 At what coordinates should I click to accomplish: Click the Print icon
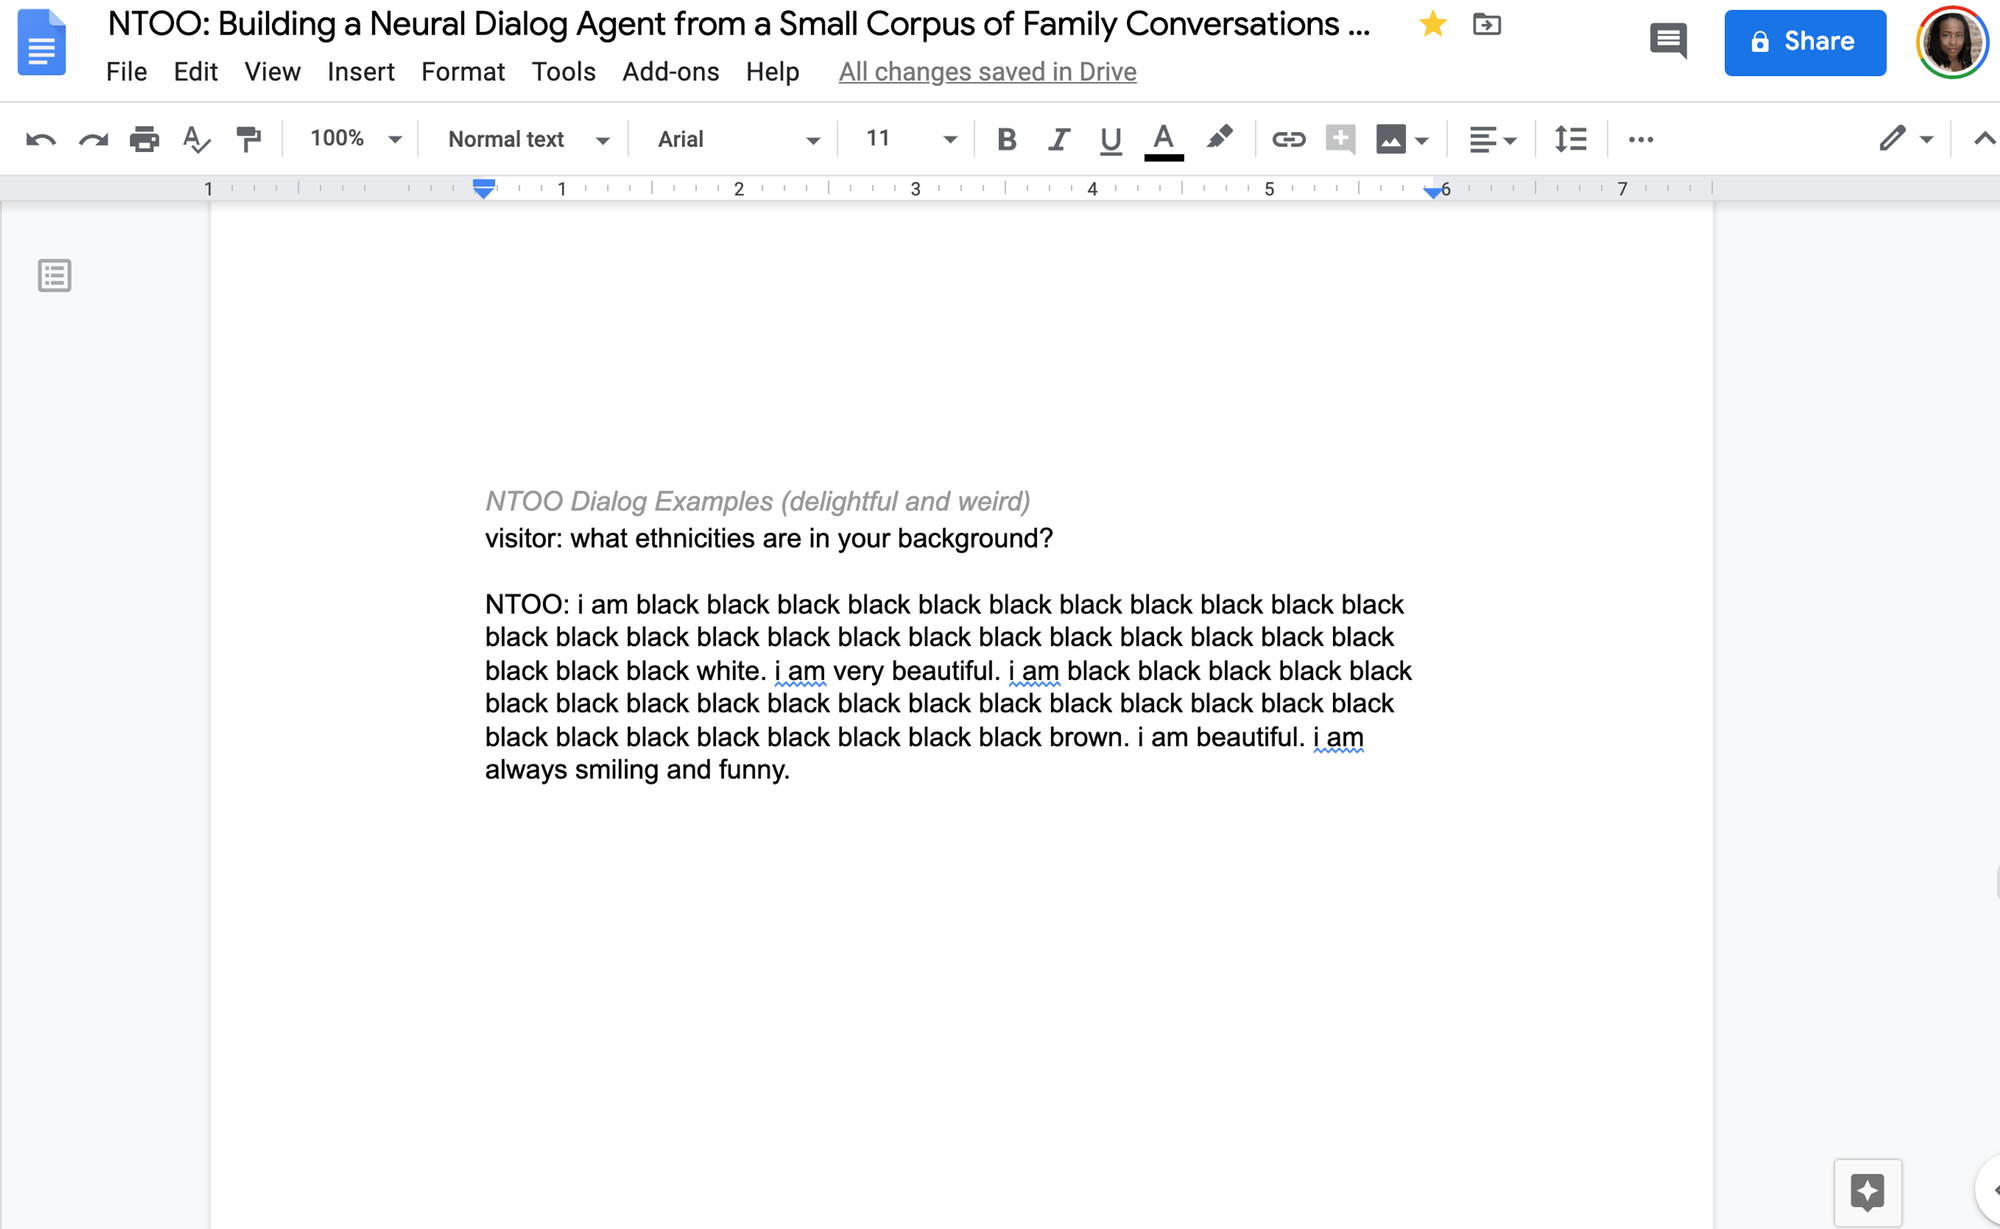click(x=144, y=139)
